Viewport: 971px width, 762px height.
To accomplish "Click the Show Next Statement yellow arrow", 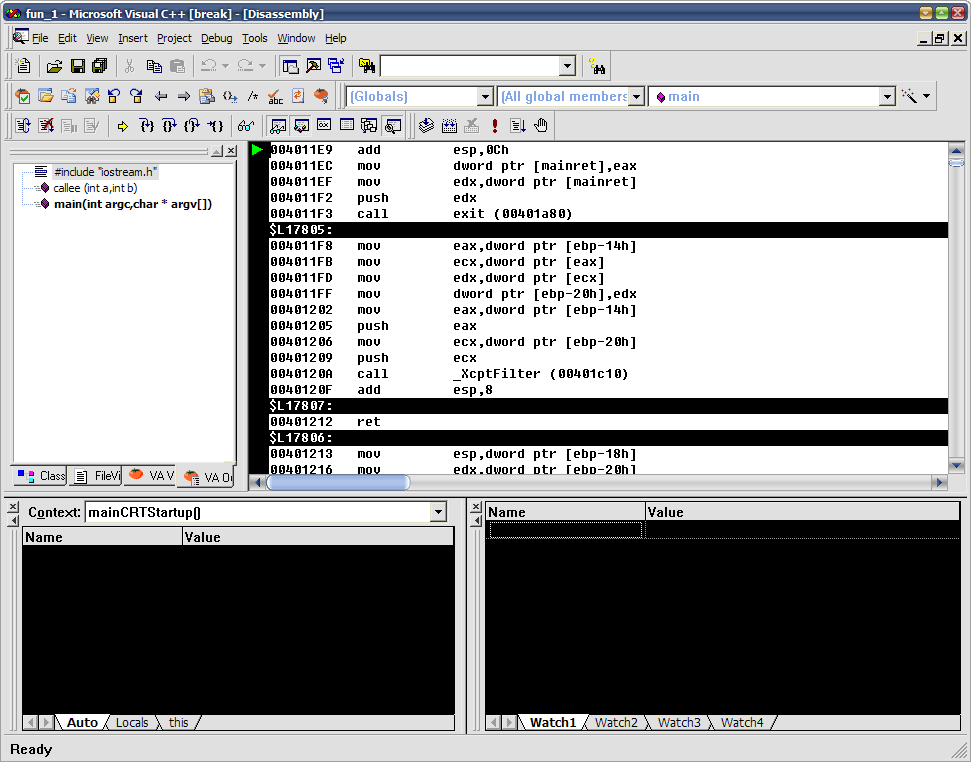I will click(x=122, y=126).
